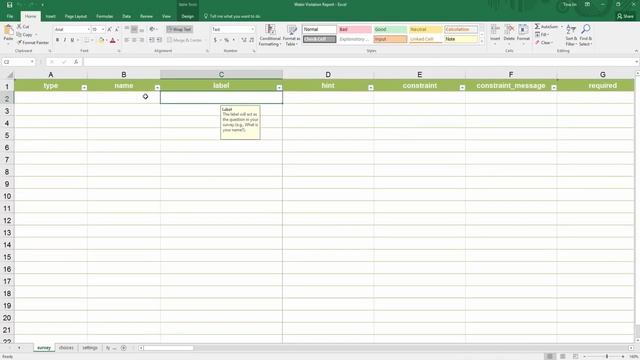Screen dimensions: 640x360
Task: Decrease font size with smaller A icon
Action: click(116, 29)
